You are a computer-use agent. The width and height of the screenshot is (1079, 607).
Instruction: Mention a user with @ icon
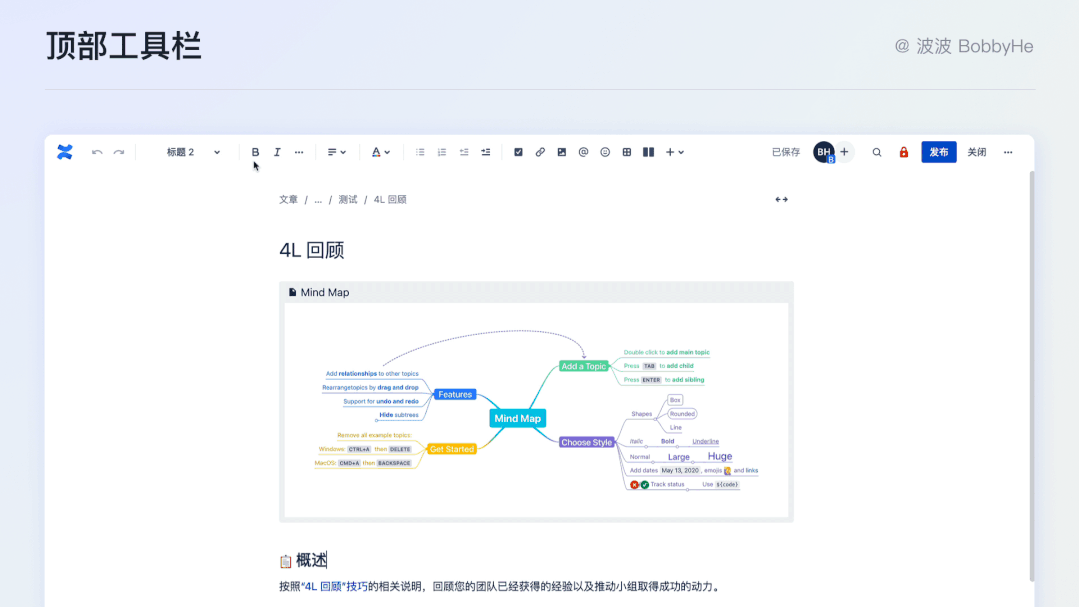click(x=584, y=152)
